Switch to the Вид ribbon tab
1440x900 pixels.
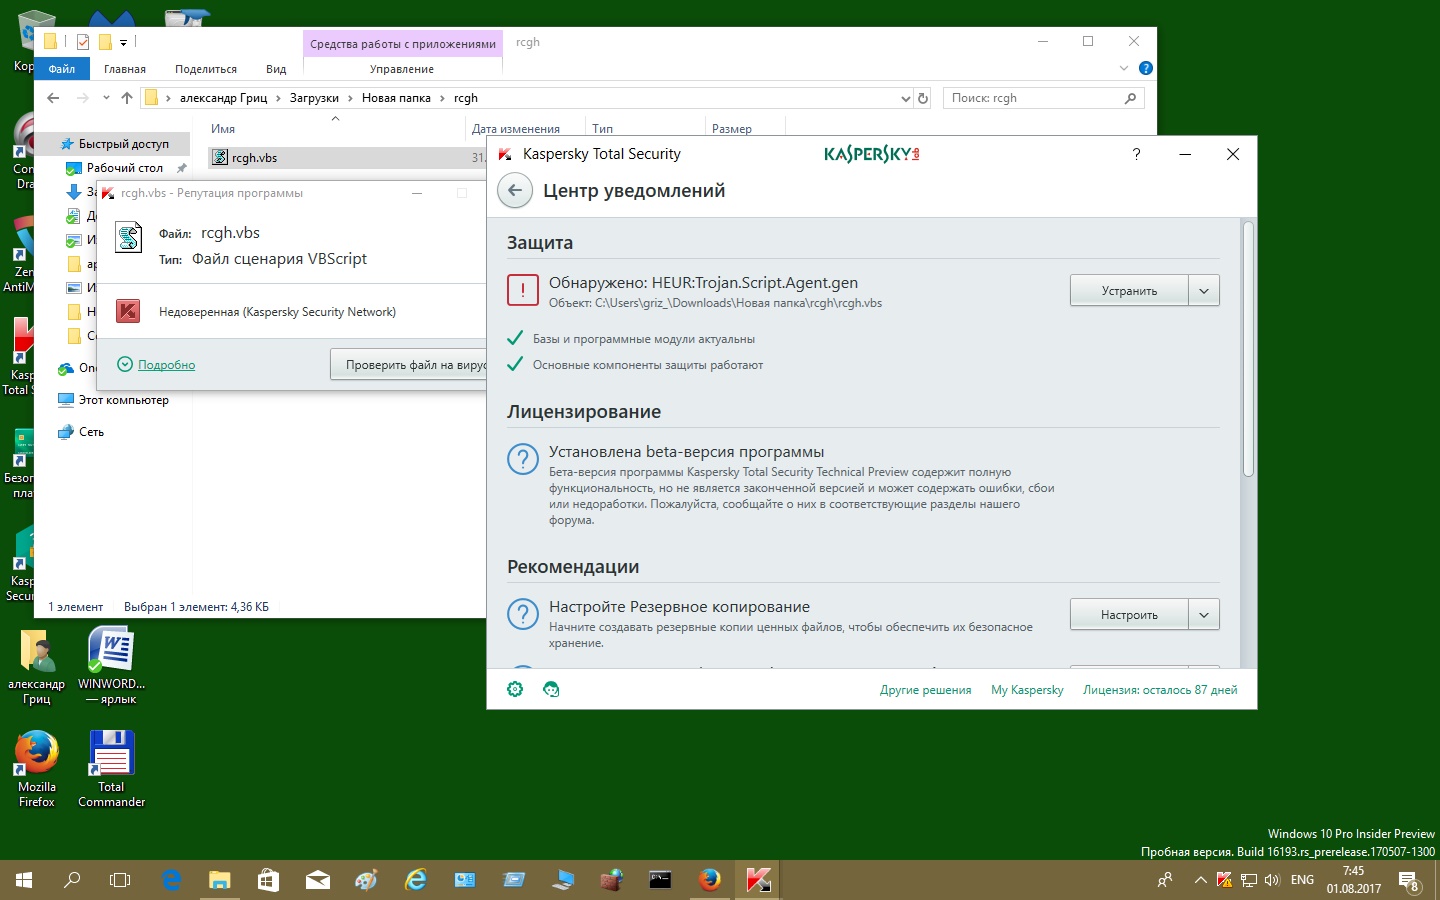pos(276,69)
